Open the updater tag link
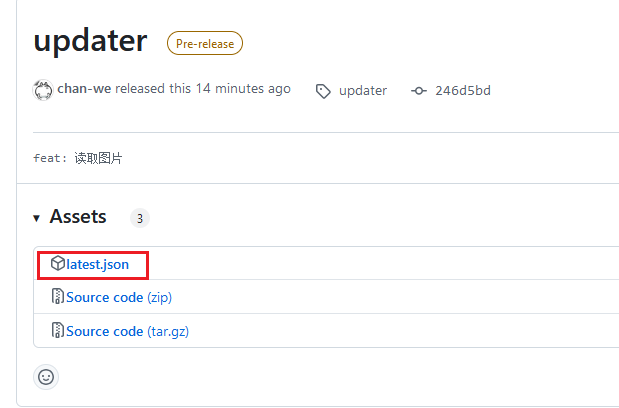 (363, 91)
